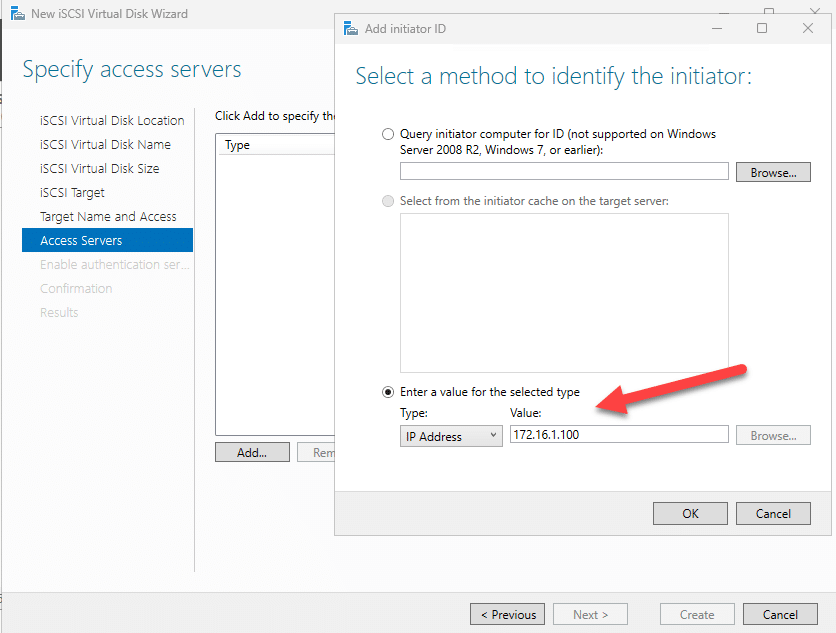Screen dimensions: 836x633
Task: Select "Query initiator computer for ID" option
Action: click(x=388, y=133)
